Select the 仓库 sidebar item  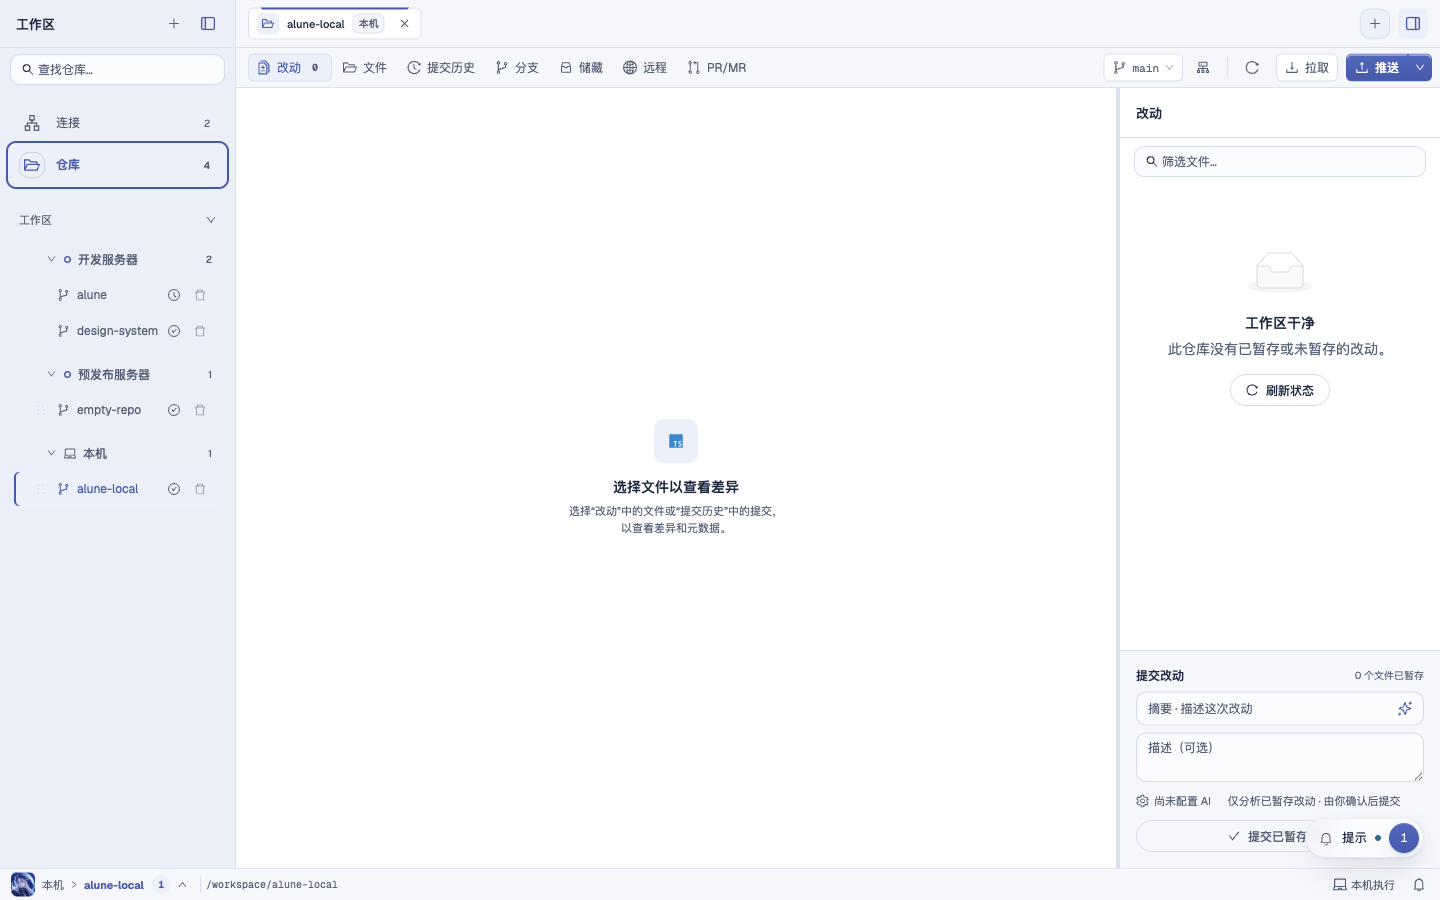click(117, 165)
